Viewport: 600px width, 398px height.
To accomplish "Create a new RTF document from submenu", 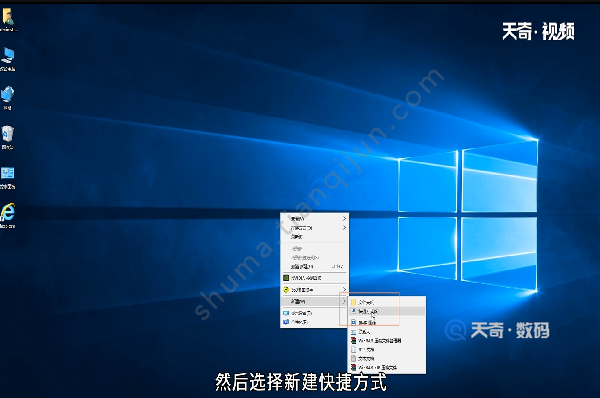I will click(387, 350).
